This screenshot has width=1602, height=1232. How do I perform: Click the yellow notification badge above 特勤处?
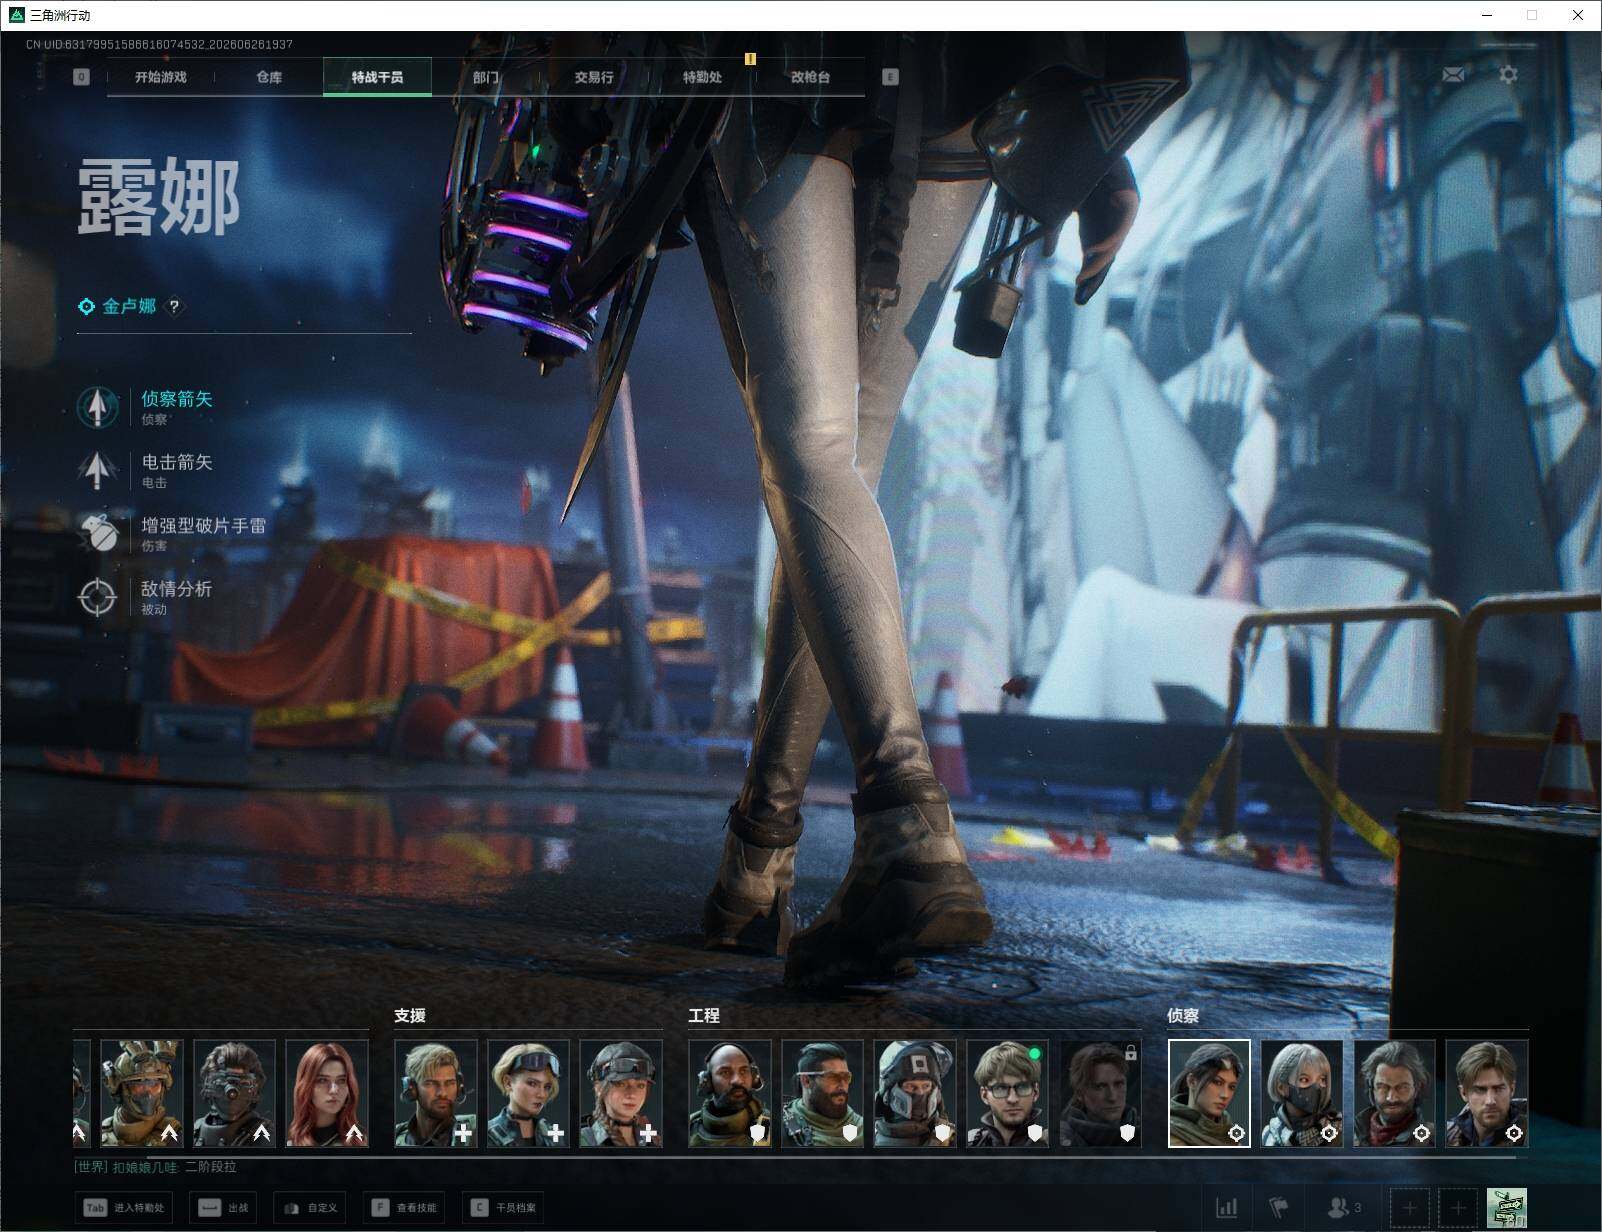coord(750,59)
